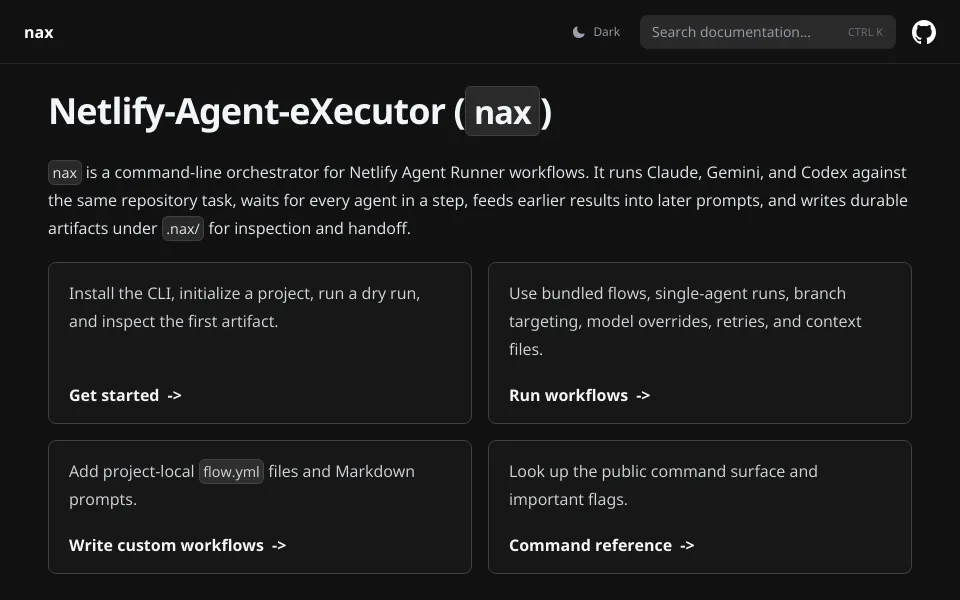This screenshot has height=600, width=960.
Task: Click 'Add project-local' card text
Action: pyautogui.click(x=242, y=486)
